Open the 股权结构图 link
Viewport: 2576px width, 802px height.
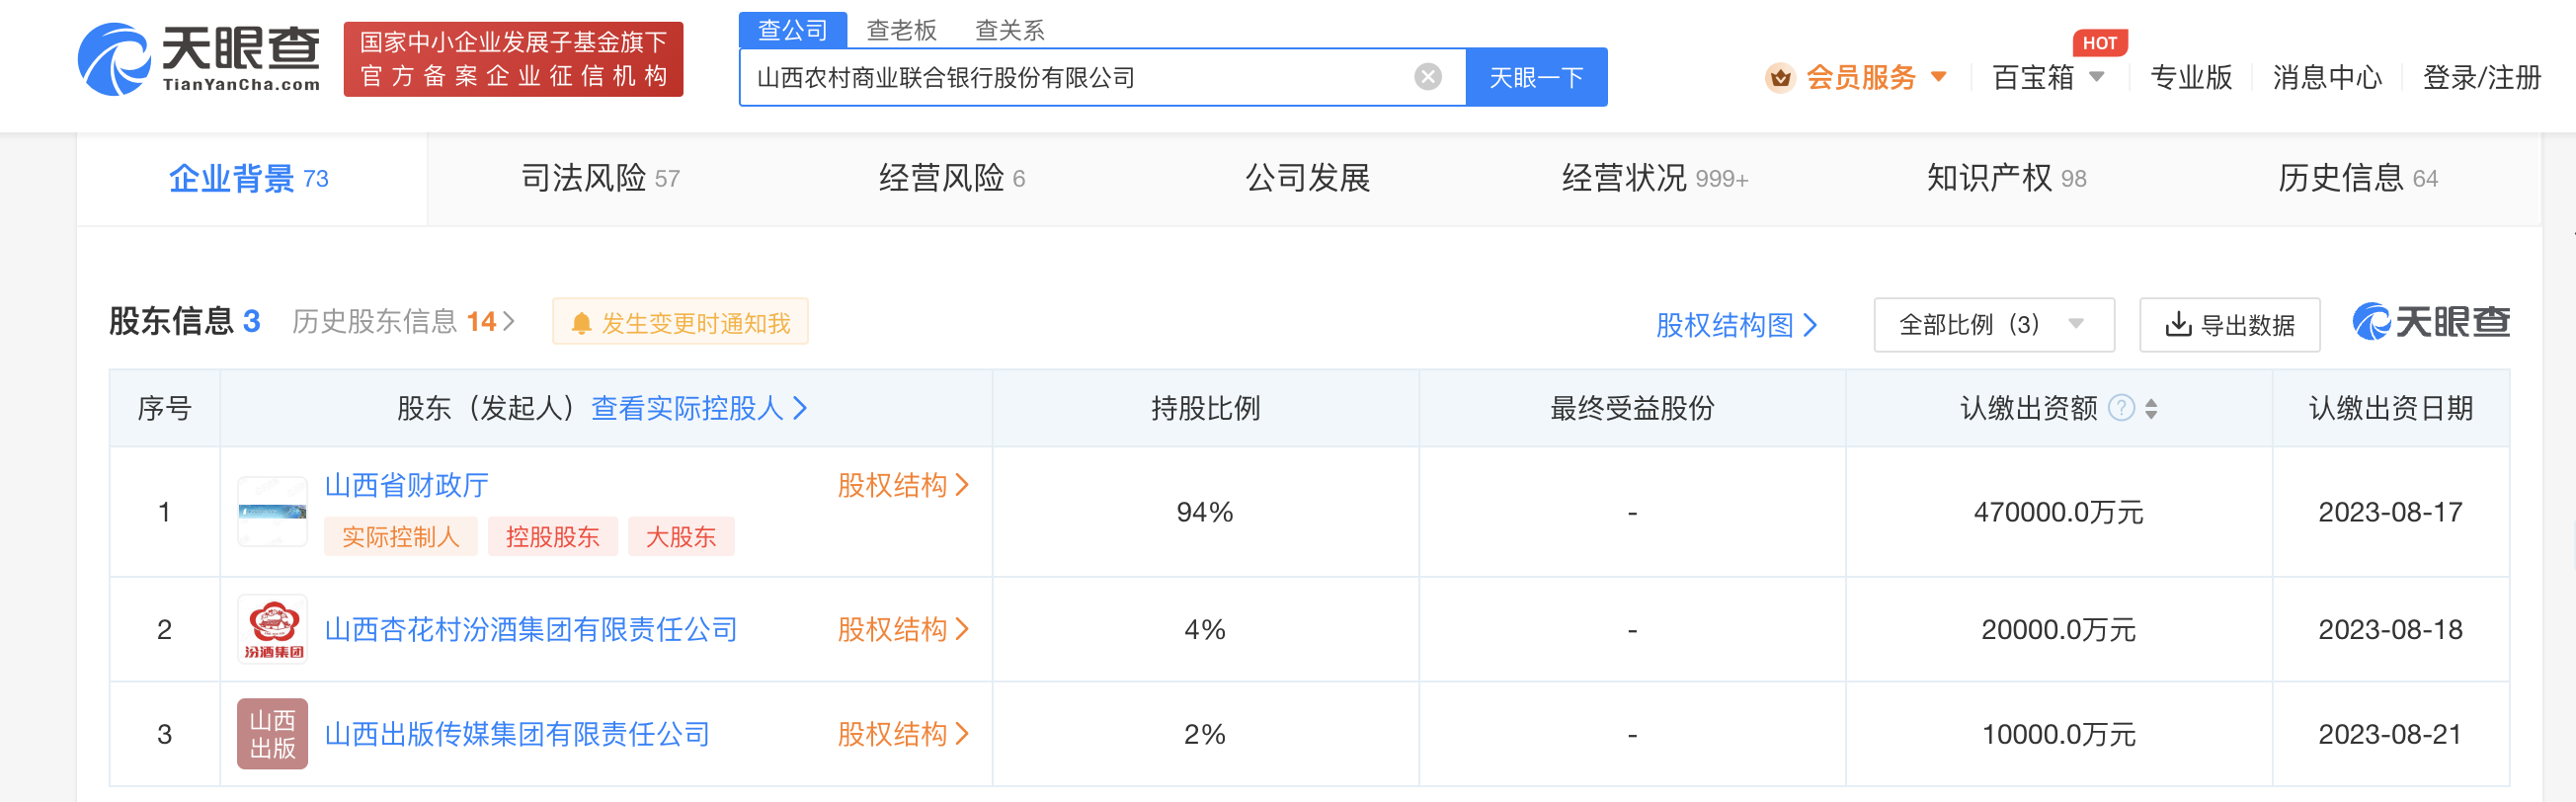pos(1735,325)
